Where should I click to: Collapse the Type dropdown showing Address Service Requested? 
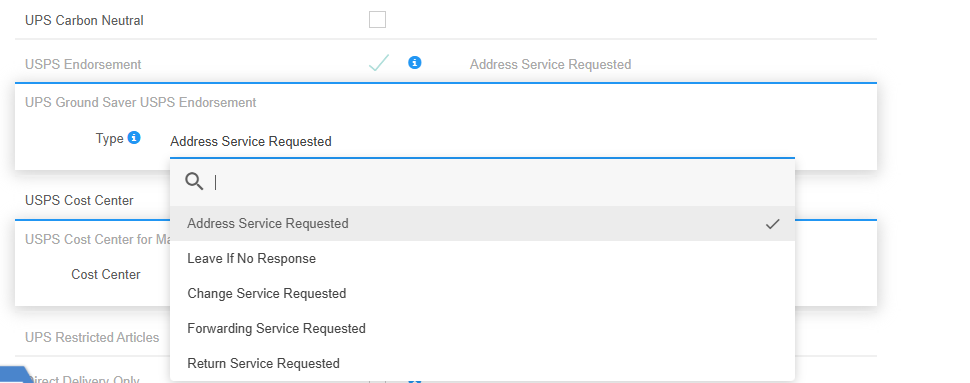(483, 142)
